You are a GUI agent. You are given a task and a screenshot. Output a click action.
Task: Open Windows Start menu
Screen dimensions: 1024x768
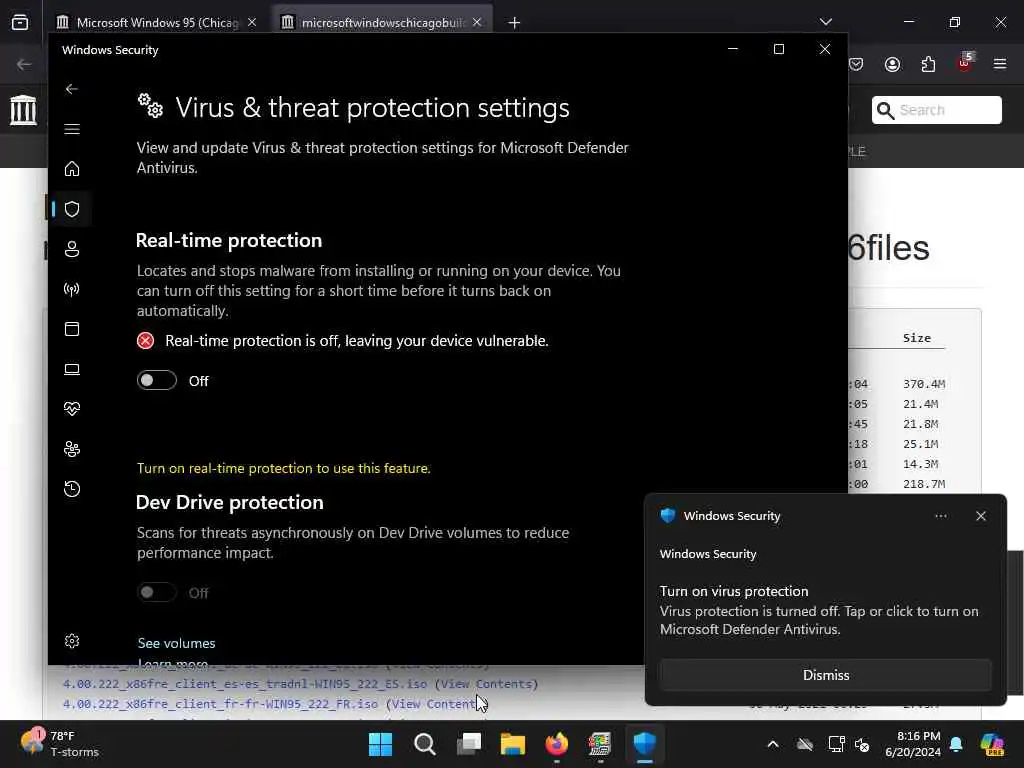click(380, 744)
